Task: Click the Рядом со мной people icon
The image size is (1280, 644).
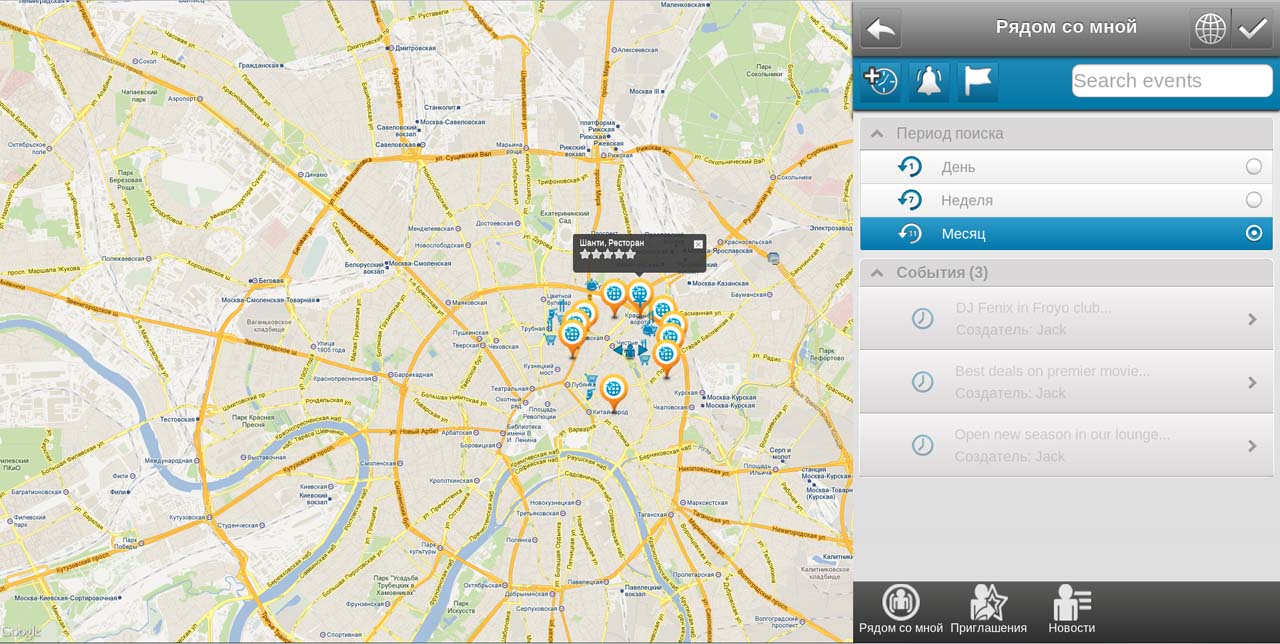Action: pos(901,601)
